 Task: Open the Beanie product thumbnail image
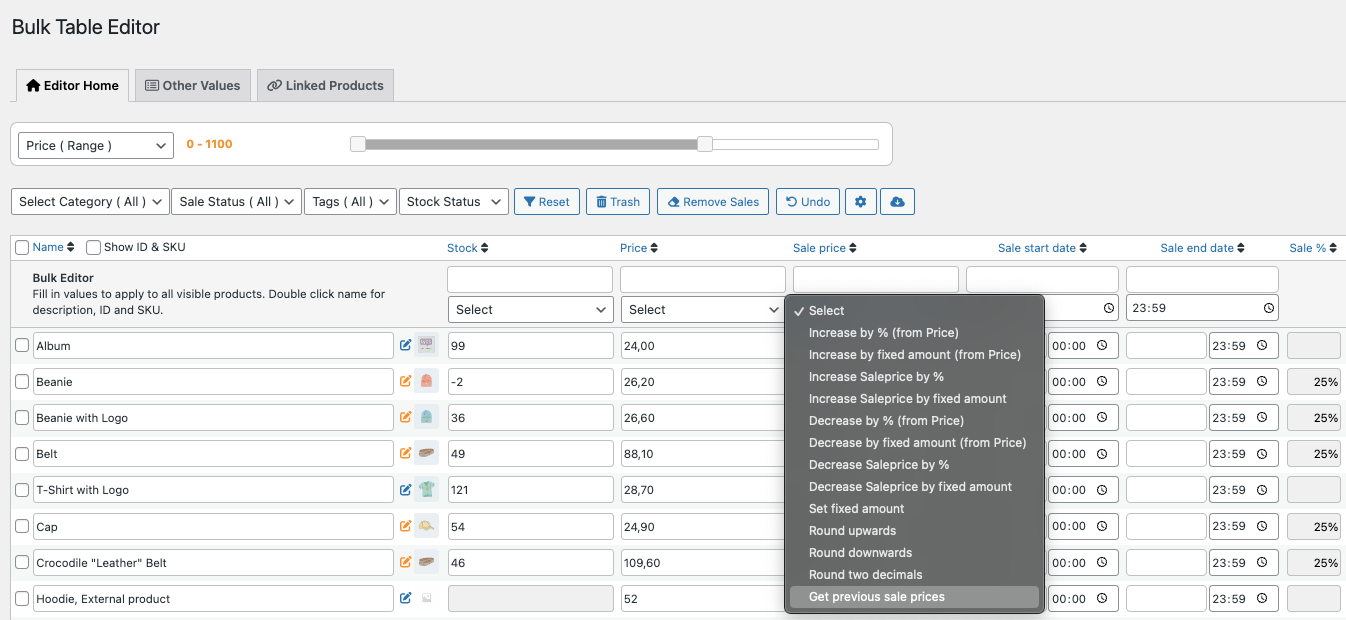pyautogui.click(x=425, y=381)
